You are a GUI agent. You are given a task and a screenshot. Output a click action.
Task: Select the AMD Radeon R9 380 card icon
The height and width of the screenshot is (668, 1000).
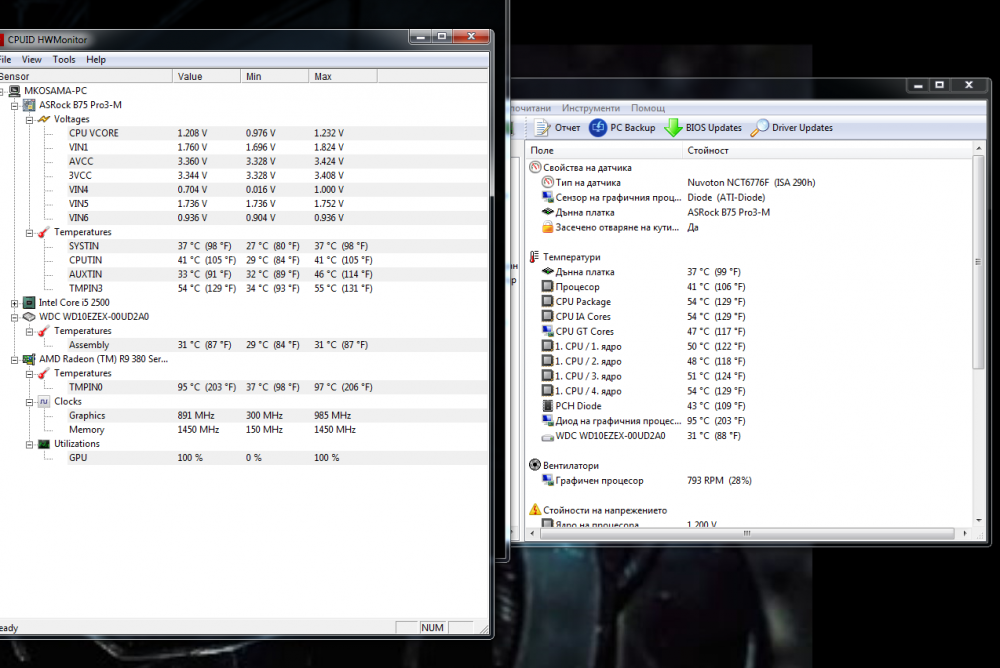coord(29,359)
